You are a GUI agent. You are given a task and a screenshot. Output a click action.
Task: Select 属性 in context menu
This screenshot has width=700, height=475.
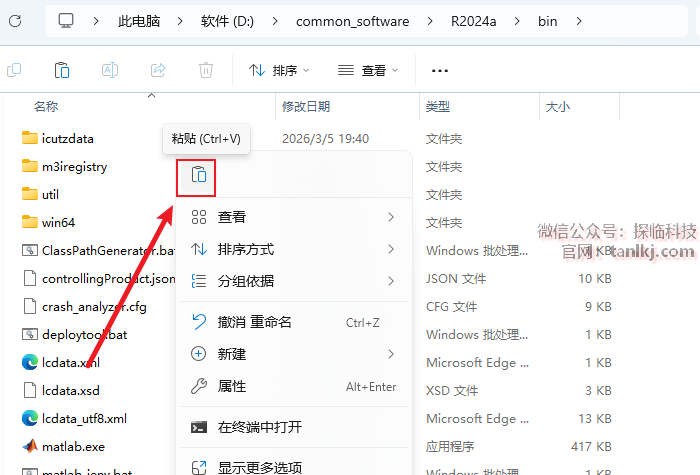tap(294, 386)
